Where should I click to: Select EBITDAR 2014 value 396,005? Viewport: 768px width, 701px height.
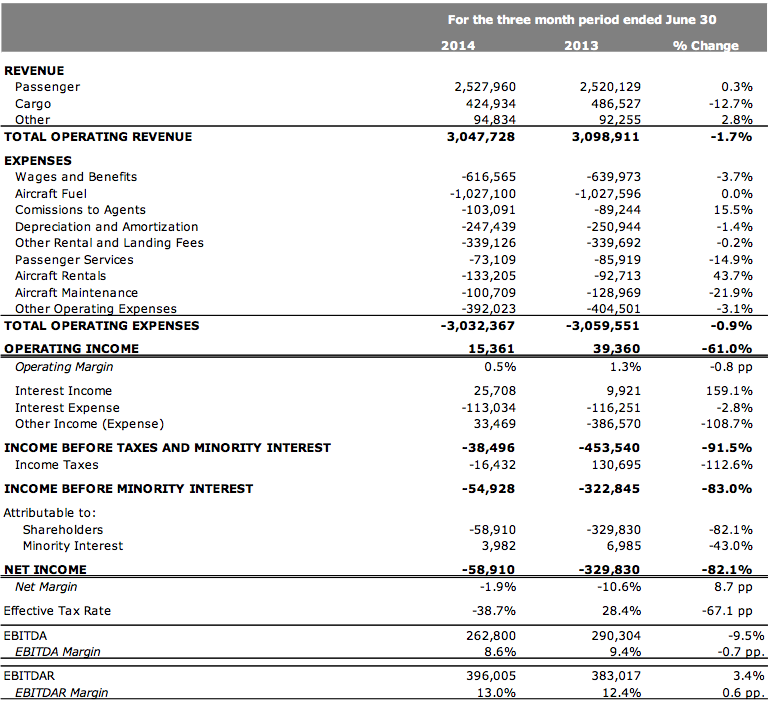(491, 676)
